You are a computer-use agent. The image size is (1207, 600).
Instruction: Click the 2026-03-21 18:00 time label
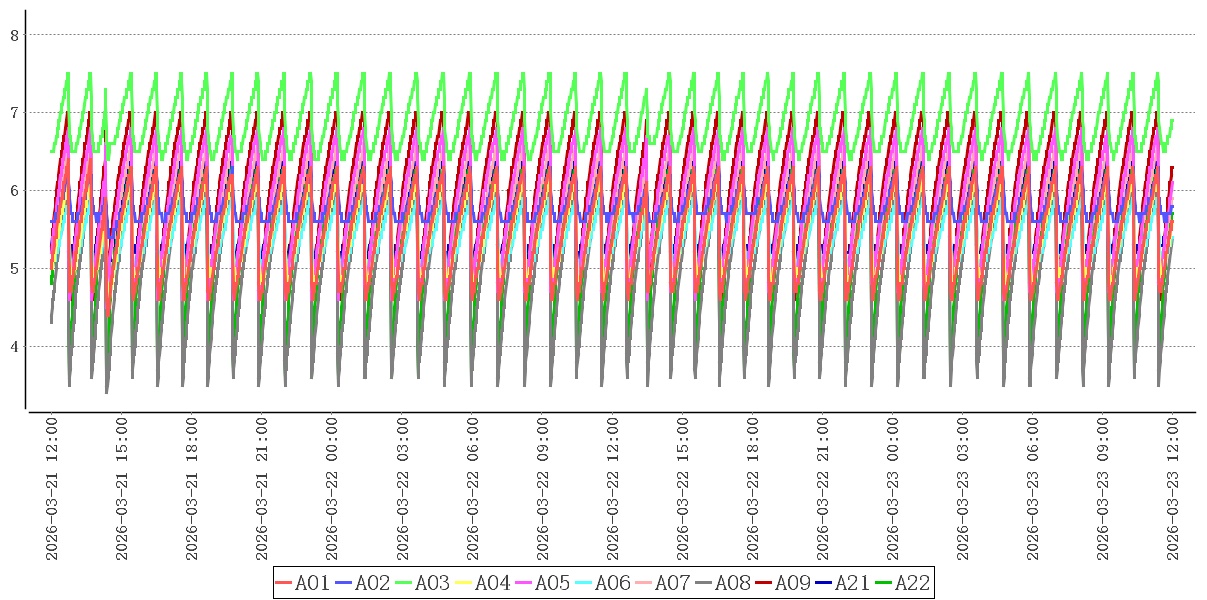(193, 489)
